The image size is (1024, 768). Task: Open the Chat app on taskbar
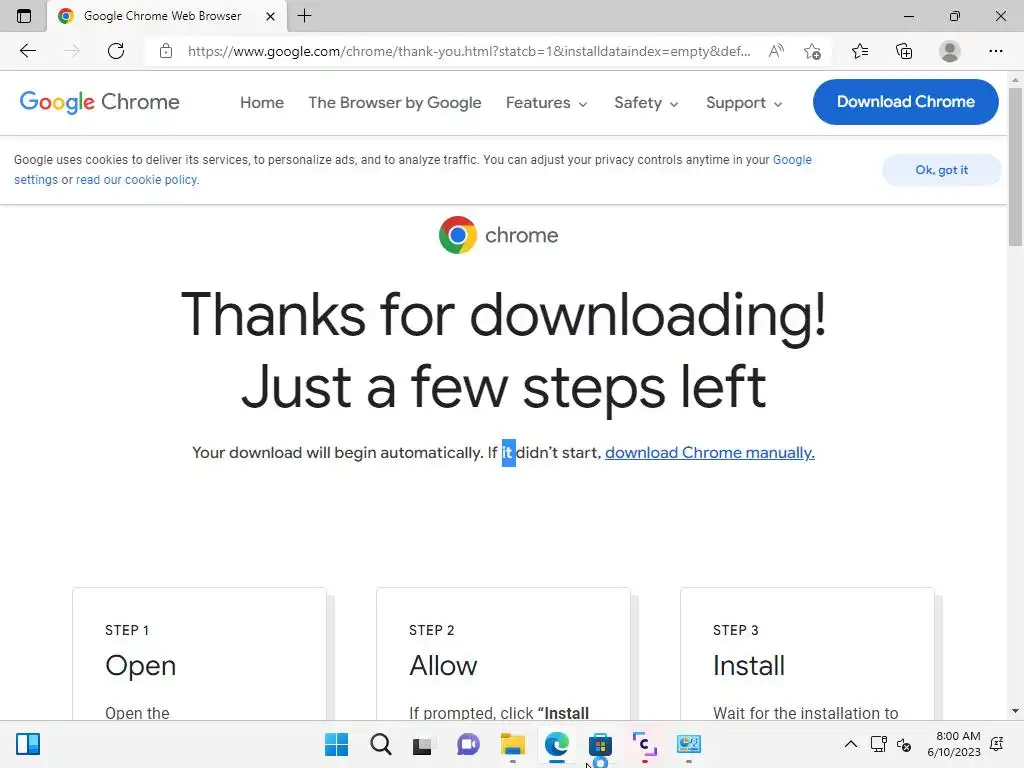coord(468,744)
